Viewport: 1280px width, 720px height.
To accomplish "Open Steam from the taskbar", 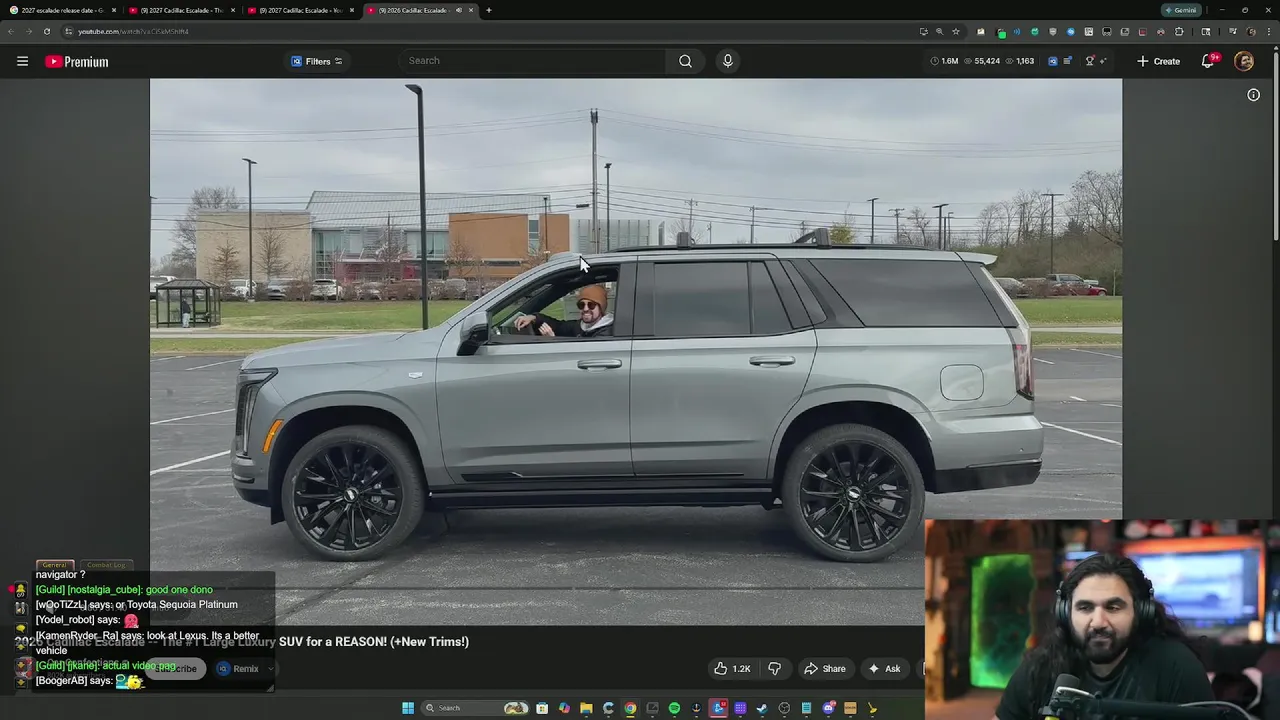I will point(761,708).
